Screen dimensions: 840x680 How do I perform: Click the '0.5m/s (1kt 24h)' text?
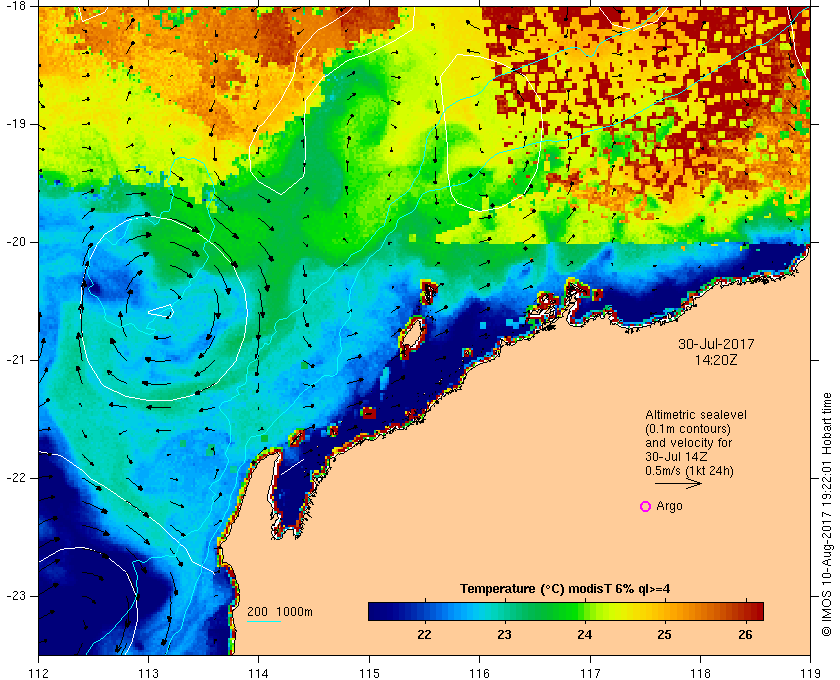tap(689, 471)
